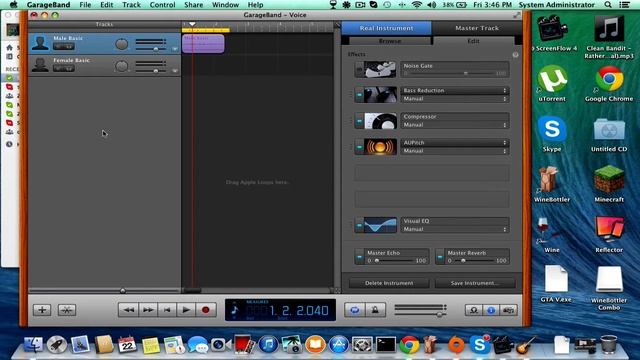Start recording with the red record button
640x360 pixels.
206,310
